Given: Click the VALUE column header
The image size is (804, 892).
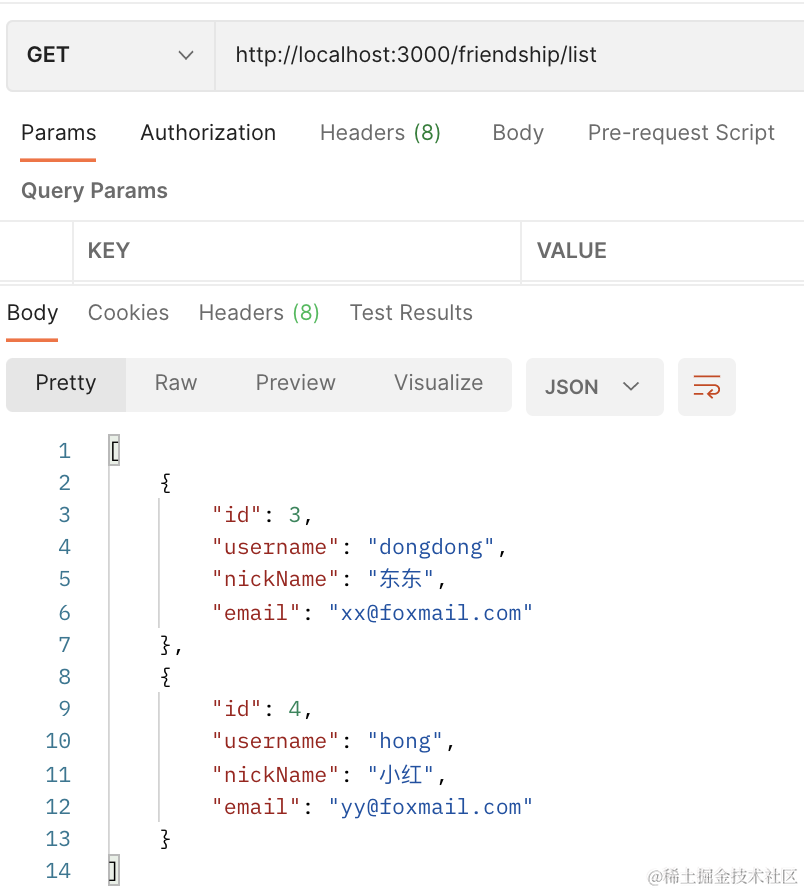Looking at the screenshot, I should [x=572, y=251].
